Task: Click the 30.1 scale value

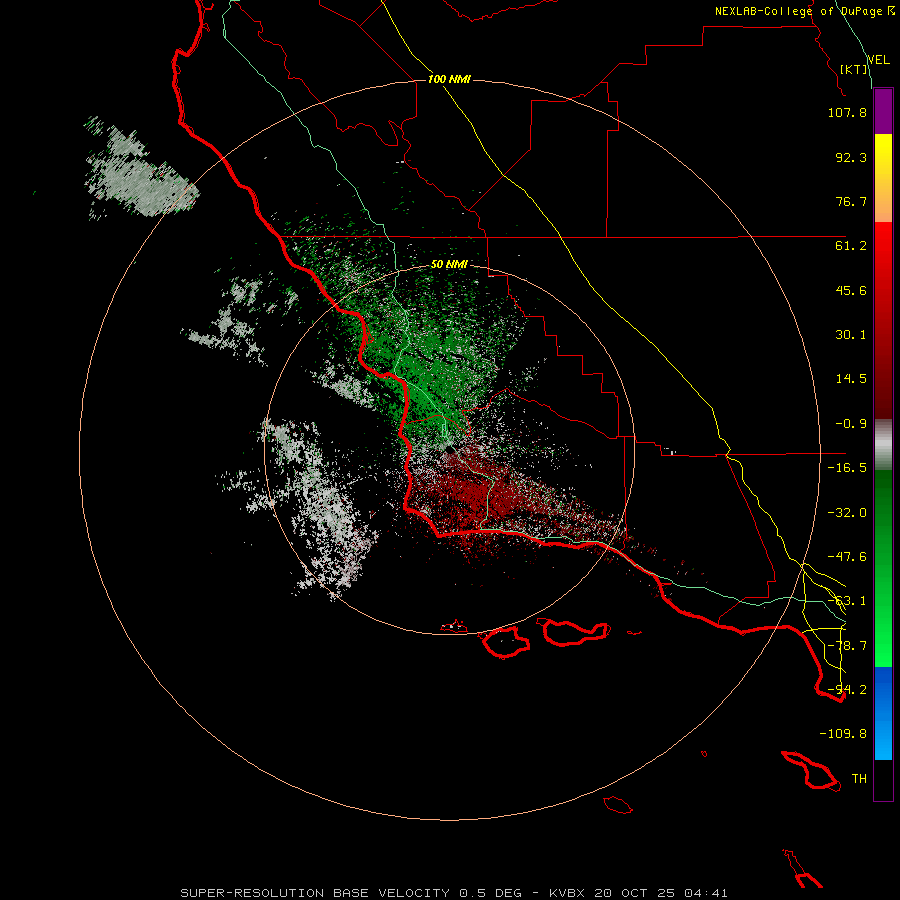Action: 851,335
